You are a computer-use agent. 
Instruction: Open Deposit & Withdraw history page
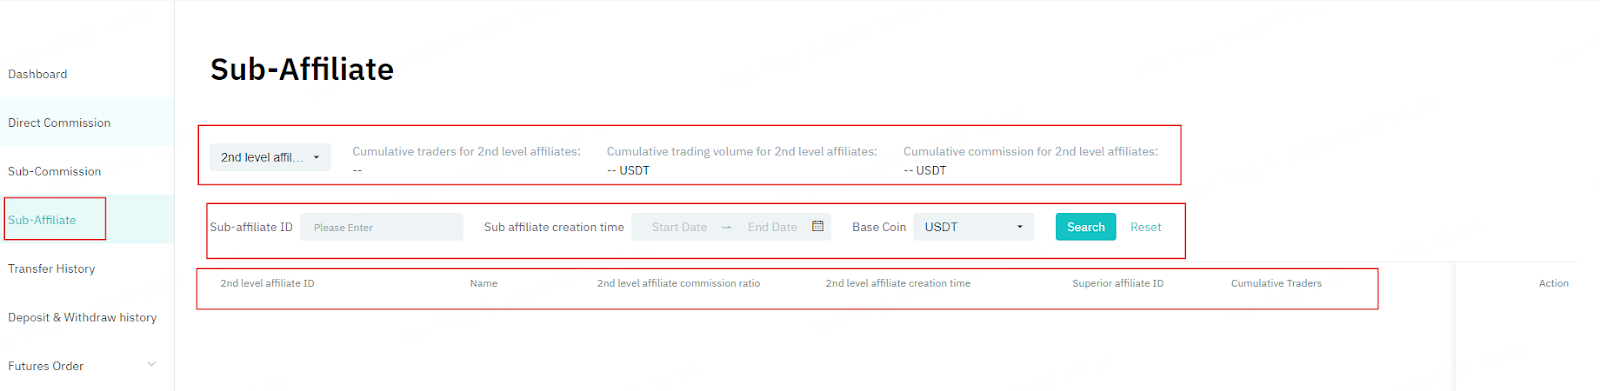[82, 317]
